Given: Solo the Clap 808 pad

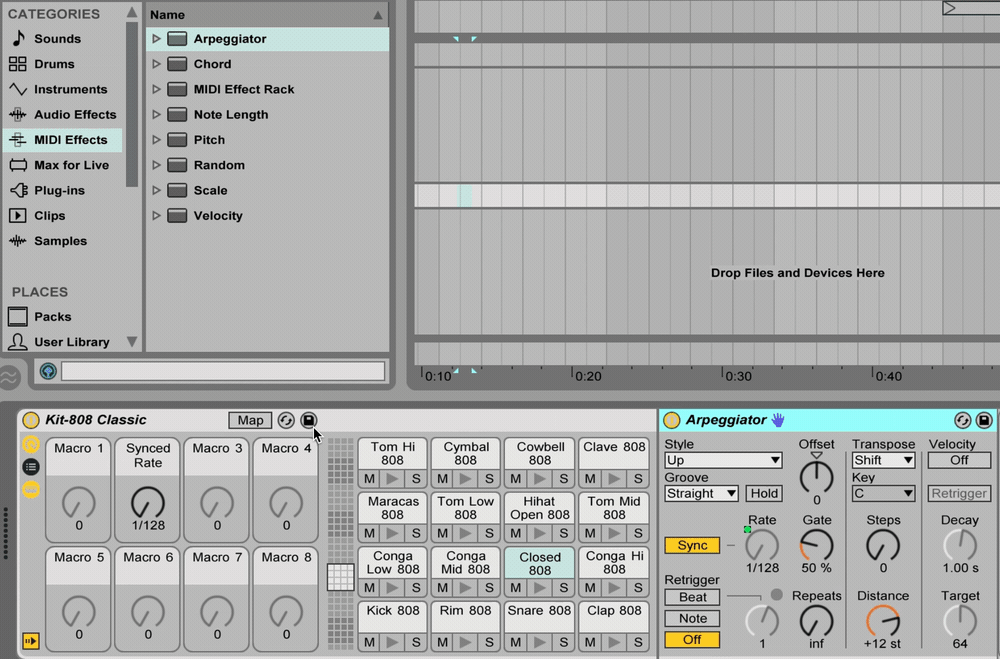Looking at the screenshot, I should [x=638, y=642].
